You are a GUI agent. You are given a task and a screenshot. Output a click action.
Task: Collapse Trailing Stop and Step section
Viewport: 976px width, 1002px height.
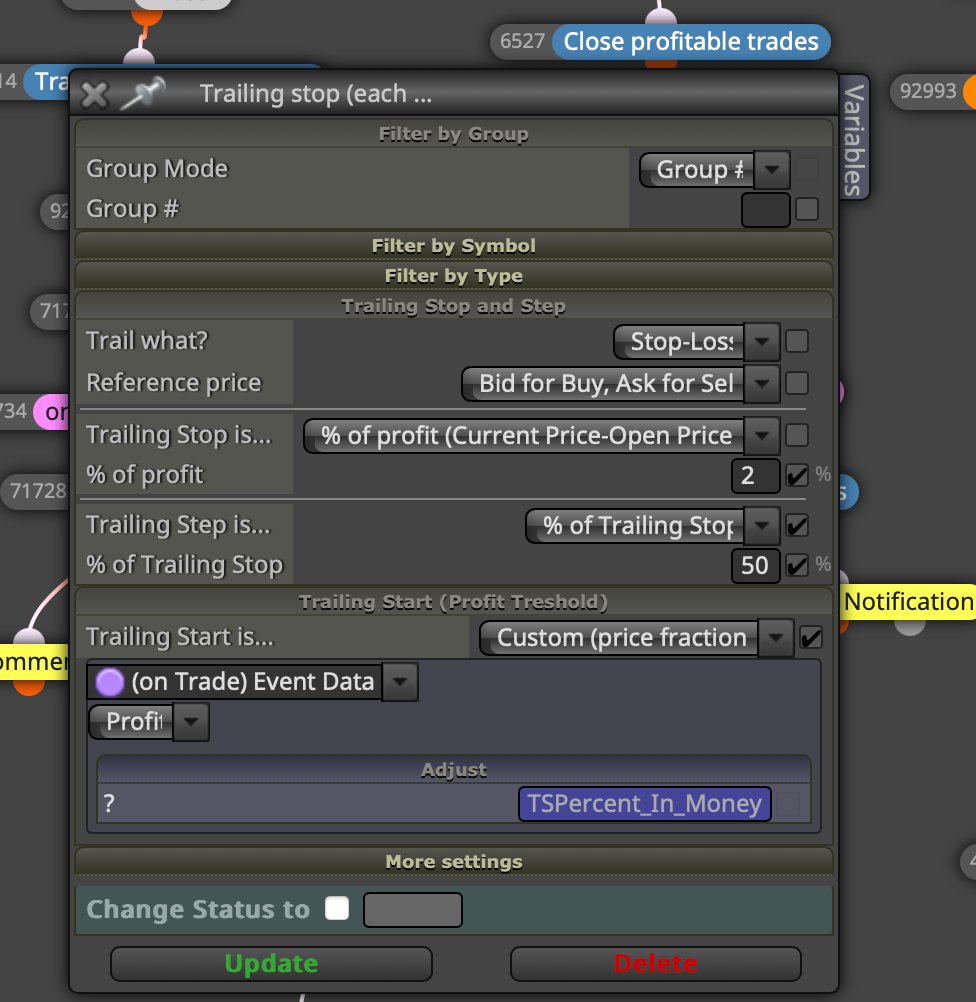pos(453,305)
